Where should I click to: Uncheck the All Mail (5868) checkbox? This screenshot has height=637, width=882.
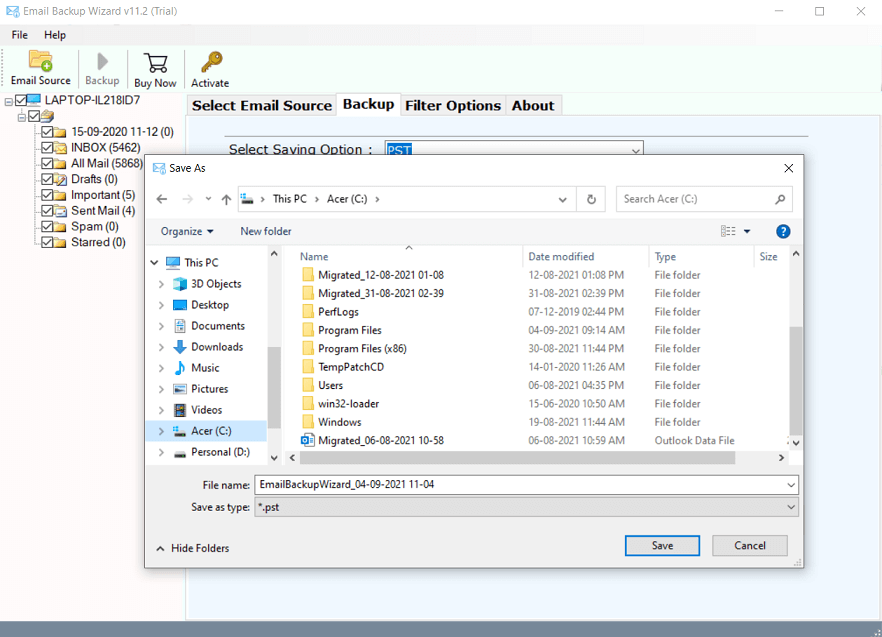[47, 163]
